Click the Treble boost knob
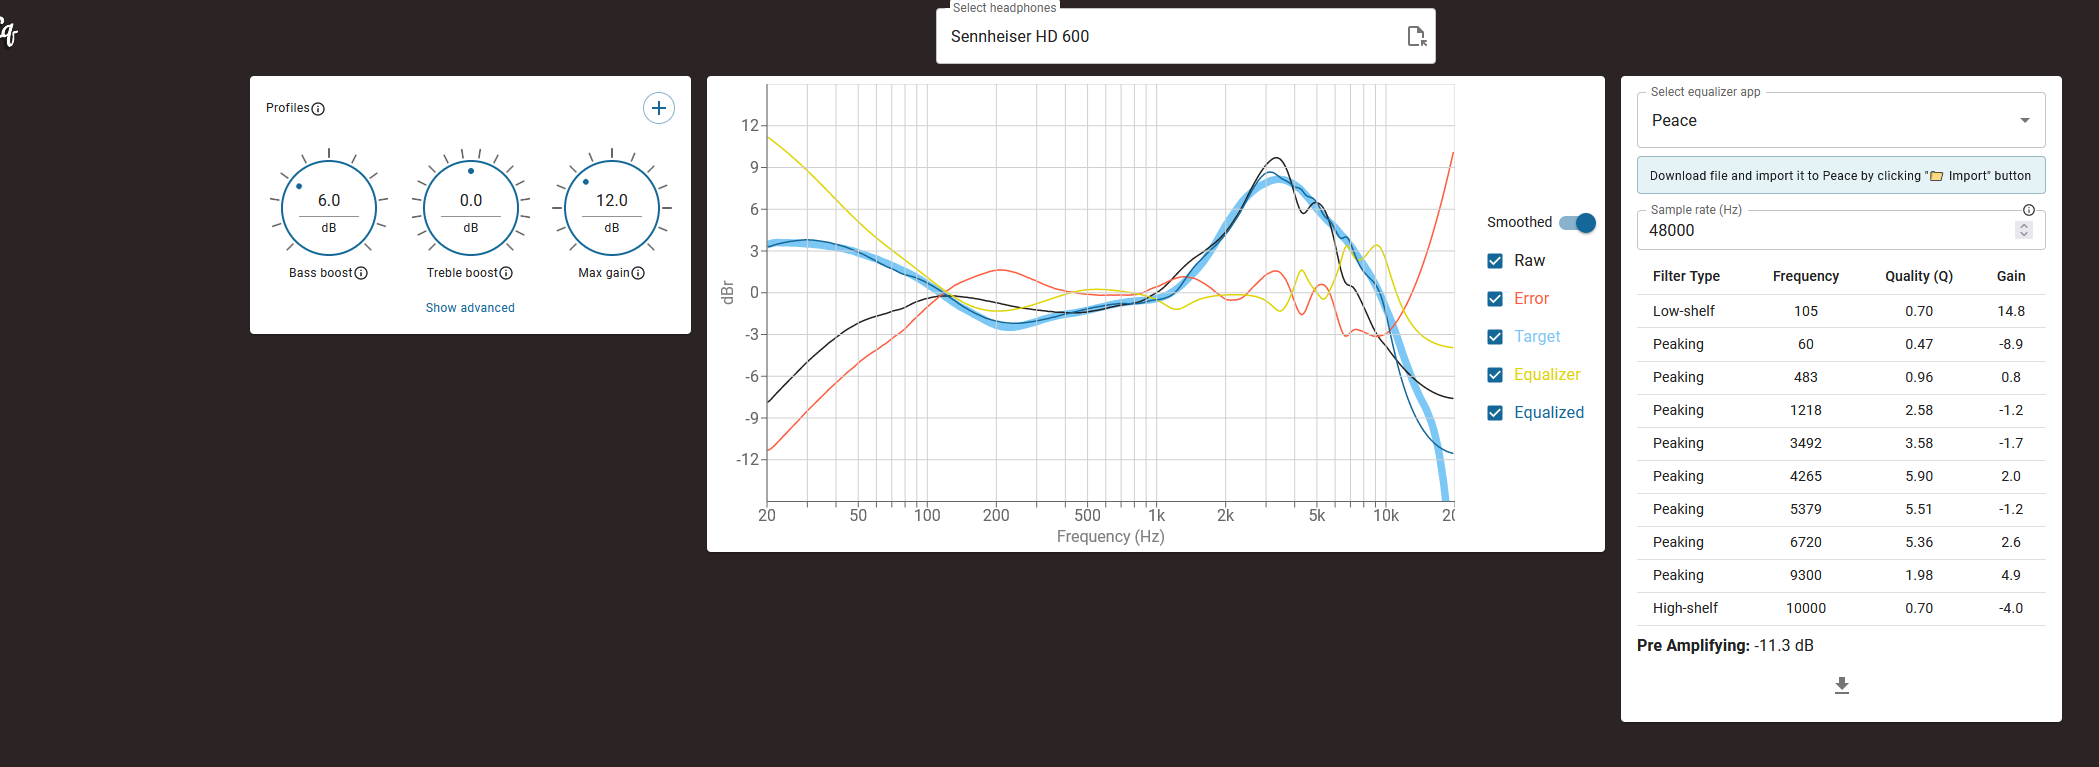This screenshot has width=2099, height=767. [x=471, y=208]
